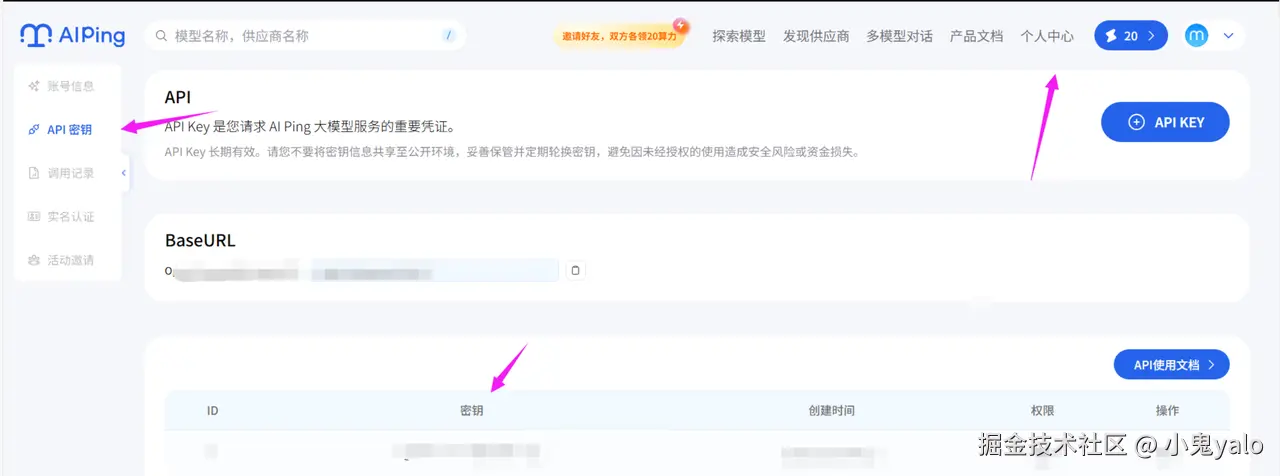Image resolution: width=1280 pixels, height=476 pixels.
Task: Copy the BaseURL with the clipboard icon
Action: (575, 270)
